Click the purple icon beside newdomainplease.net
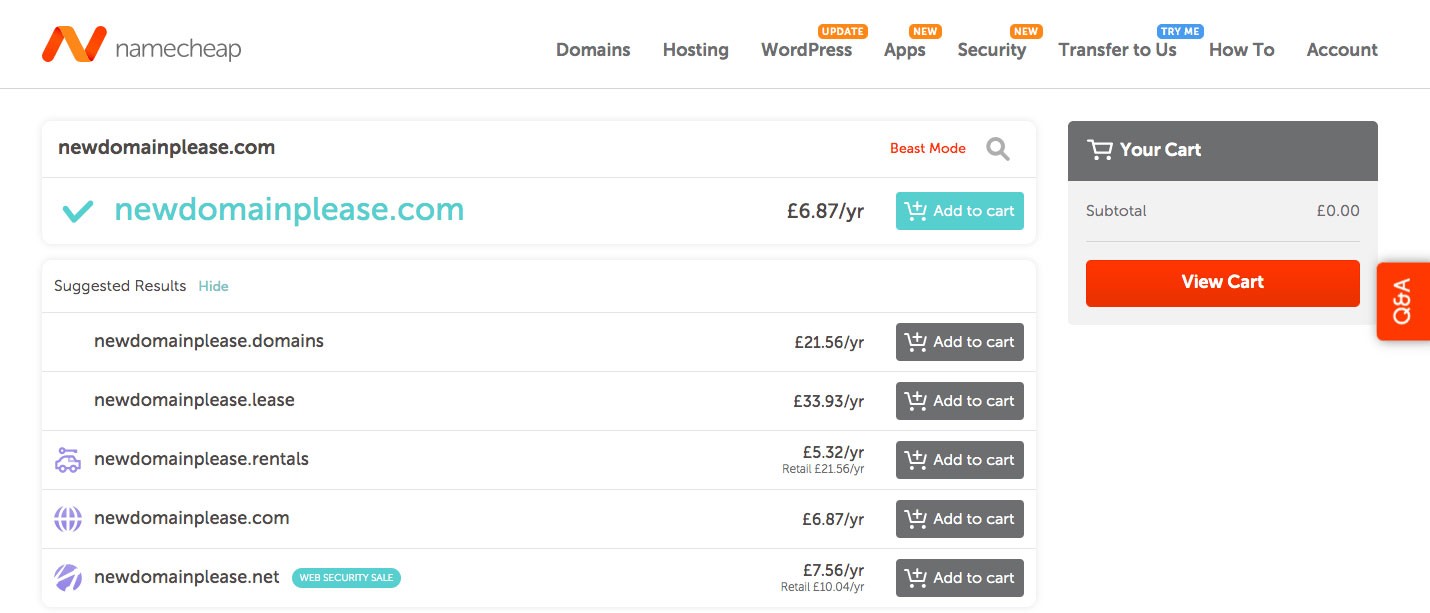 pyautogui.click(x=68, y=578)
